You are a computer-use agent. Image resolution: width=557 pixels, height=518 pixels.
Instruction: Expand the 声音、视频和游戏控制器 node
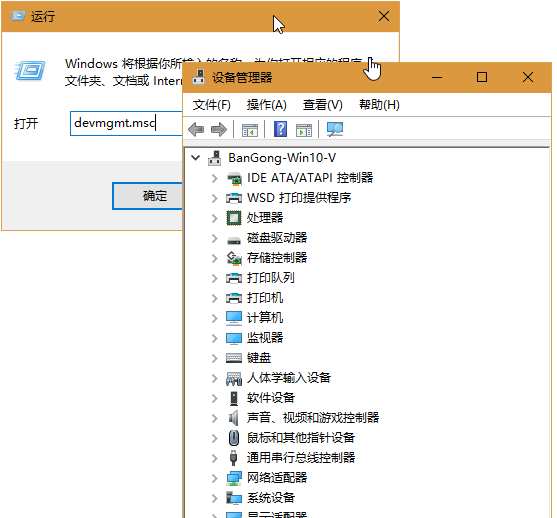215,418
